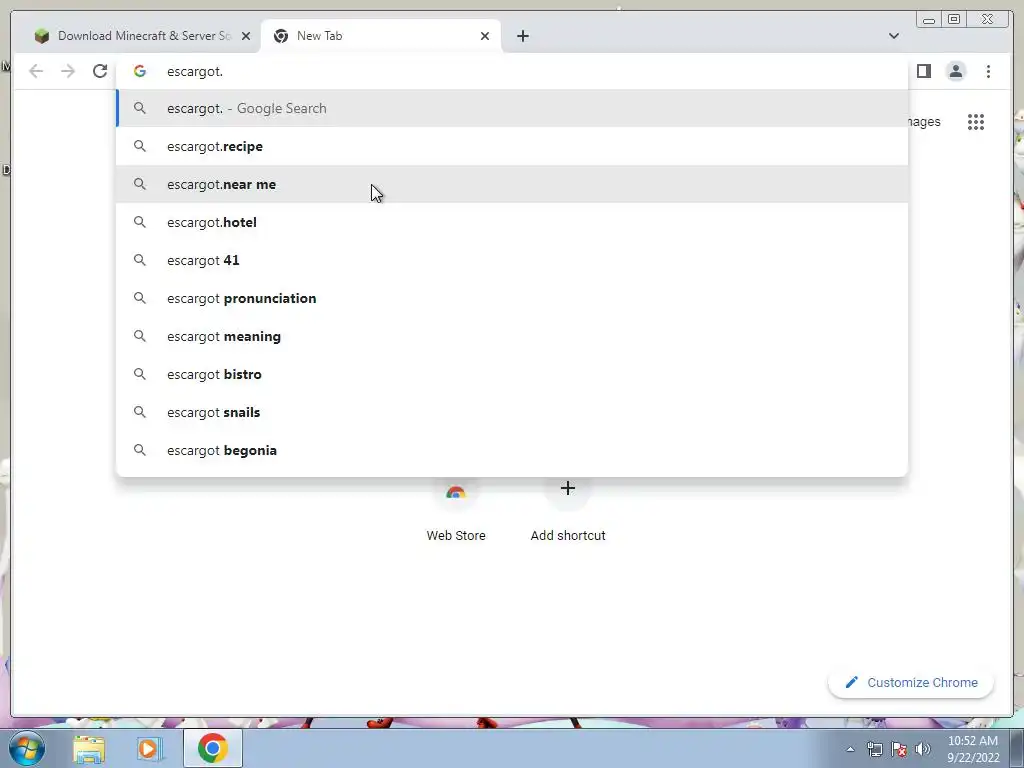
Task: Open Chrome's three-dot menu
Action: click(988, 71)
